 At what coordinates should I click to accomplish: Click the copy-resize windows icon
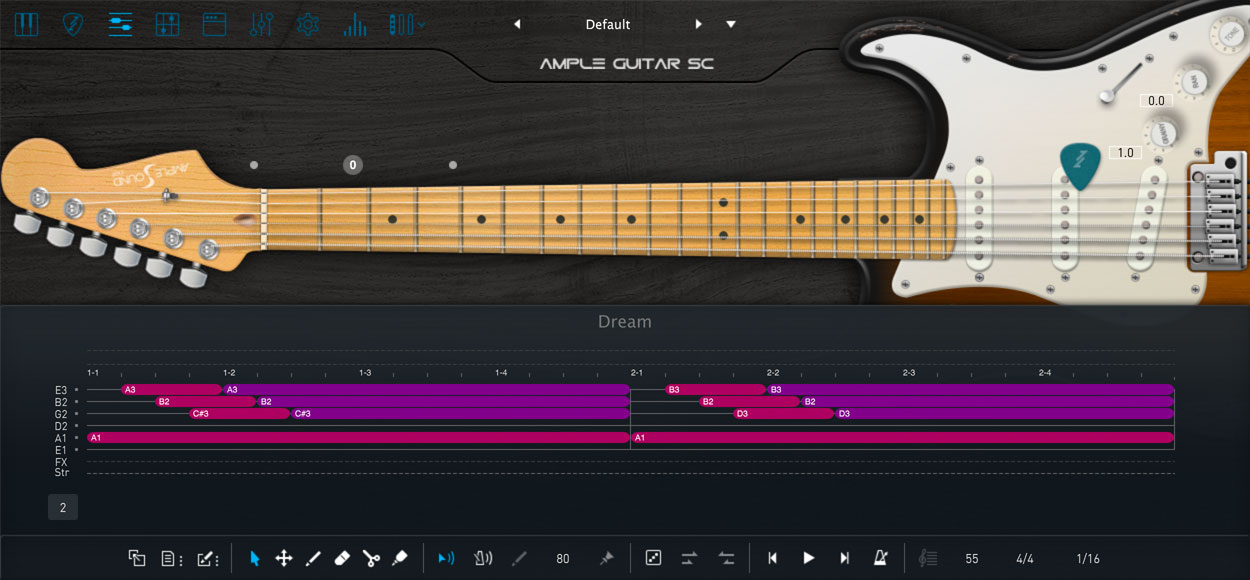[137, 558]
